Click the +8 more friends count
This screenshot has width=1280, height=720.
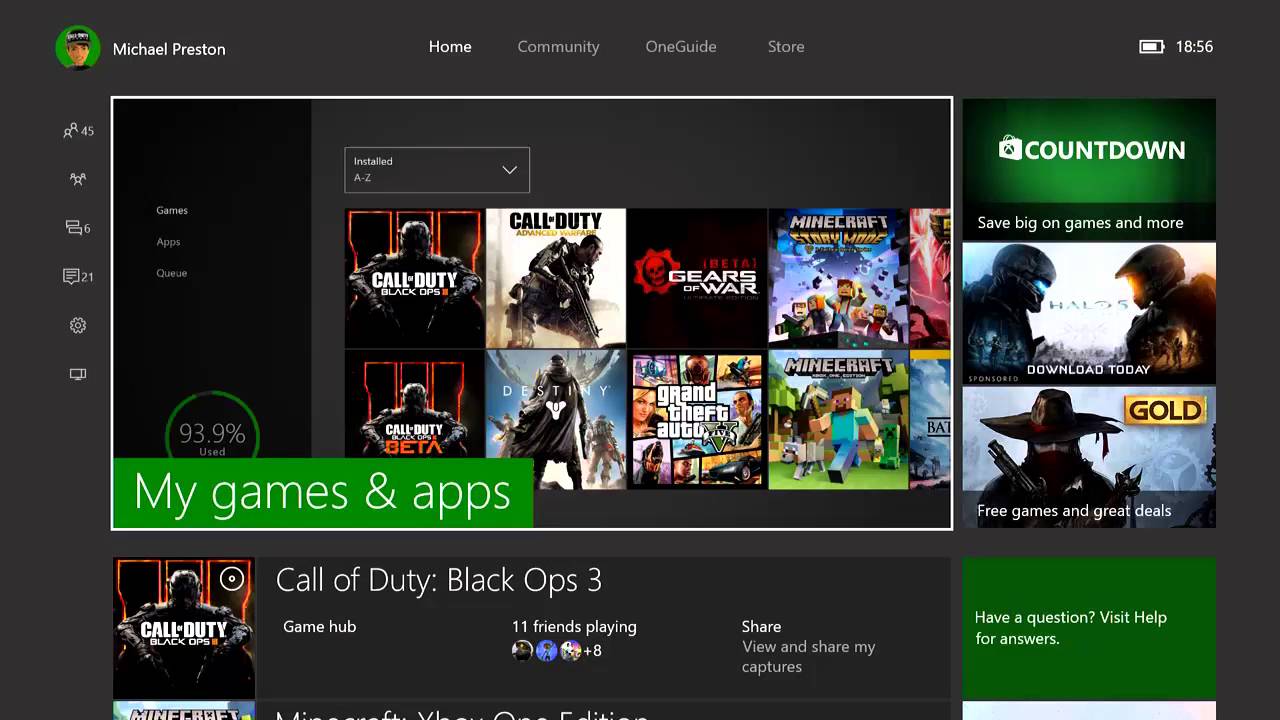593,651
